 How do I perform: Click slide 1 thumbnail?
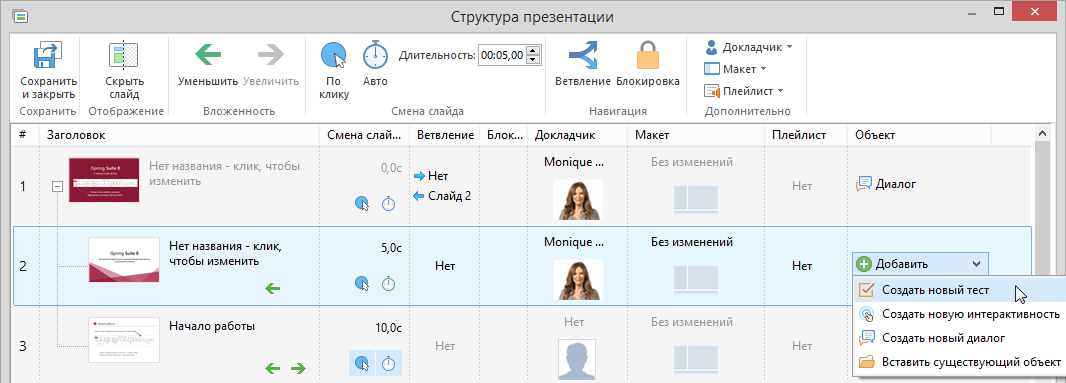[104, 180]
